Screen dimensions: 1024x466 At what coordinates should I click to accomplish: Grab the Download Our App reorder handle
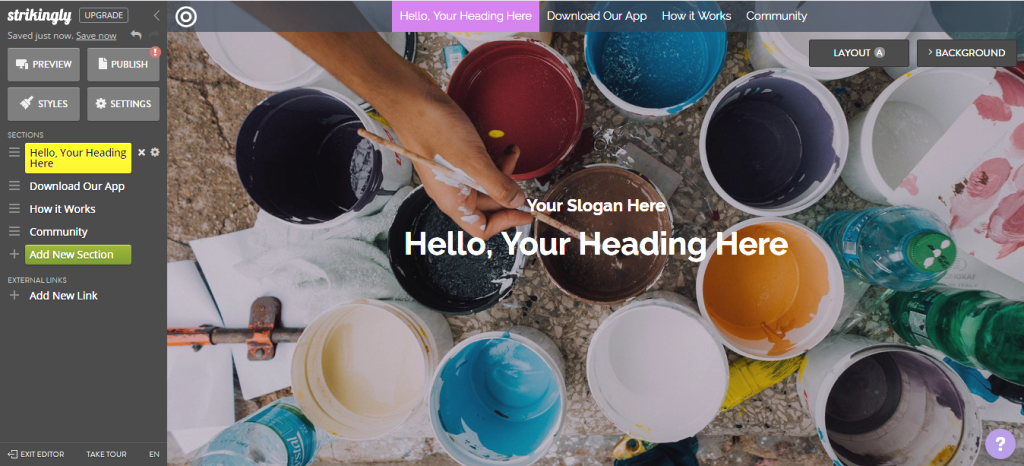coord(14,186)
